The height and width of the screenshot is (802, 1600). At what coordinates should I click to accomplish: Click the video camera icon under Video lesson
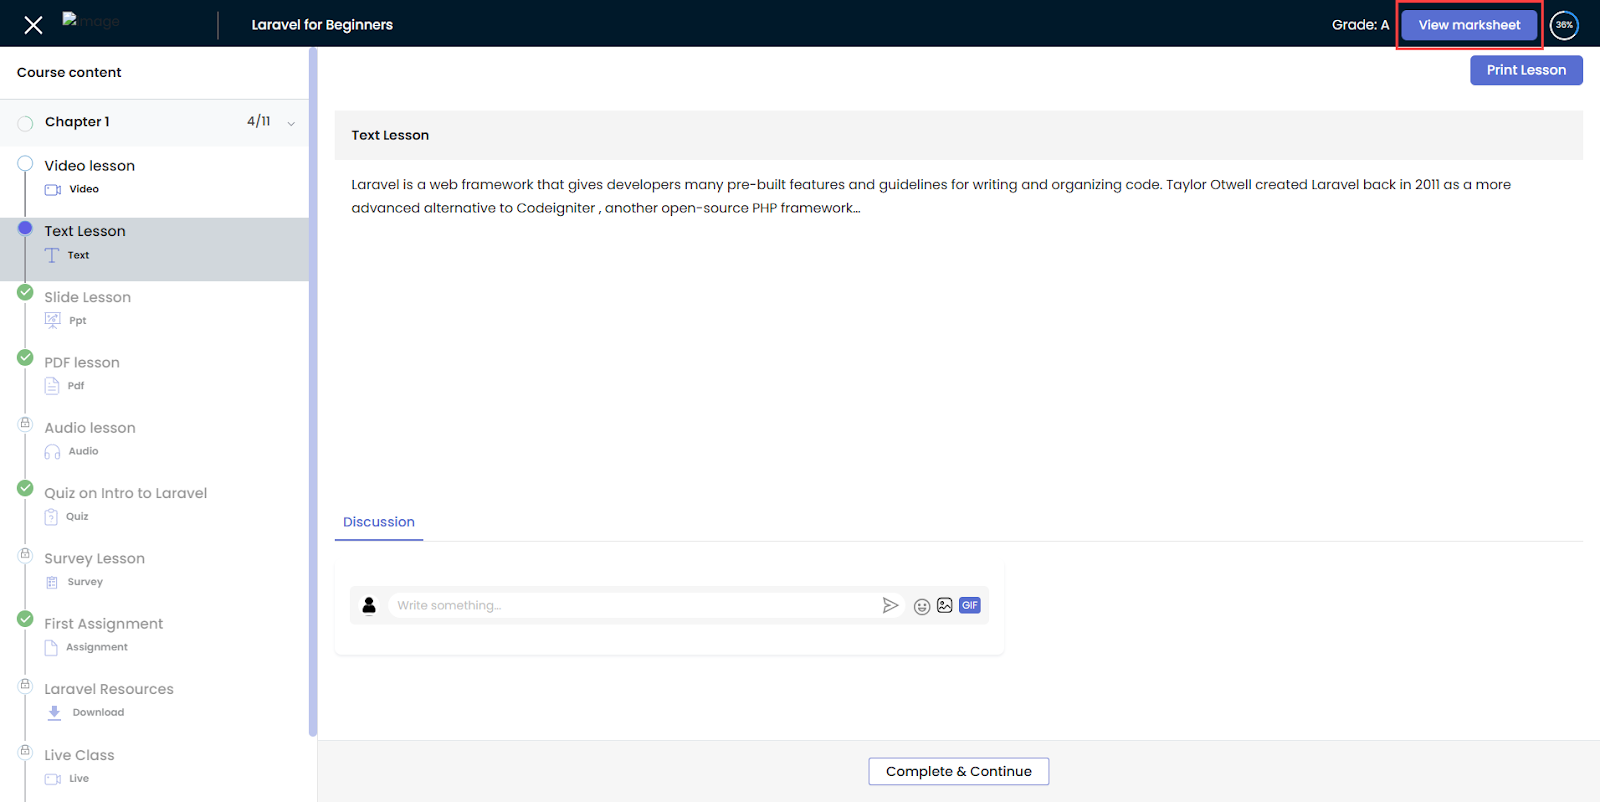click(53, 189)
